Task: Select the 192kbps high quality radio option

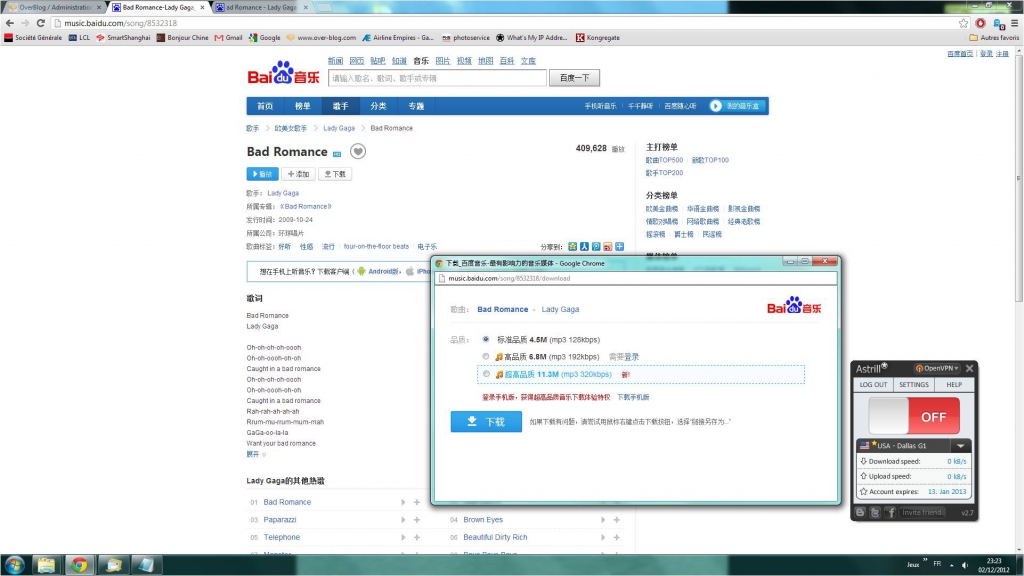Action: [x=486, y=357]
